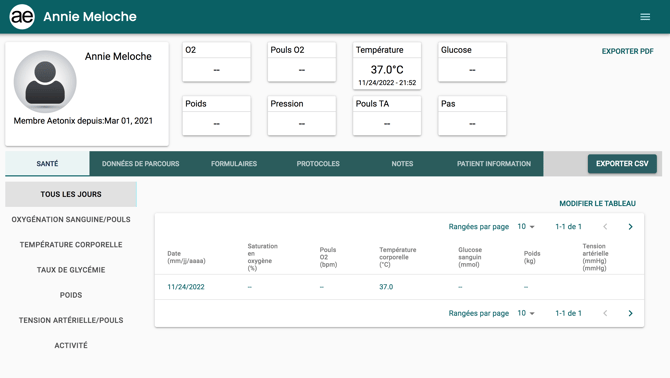Viewport: 670px width, 378px height.
Task: Open top rows-per-page dropdown showing 10
Action: (x=526, y=227)
